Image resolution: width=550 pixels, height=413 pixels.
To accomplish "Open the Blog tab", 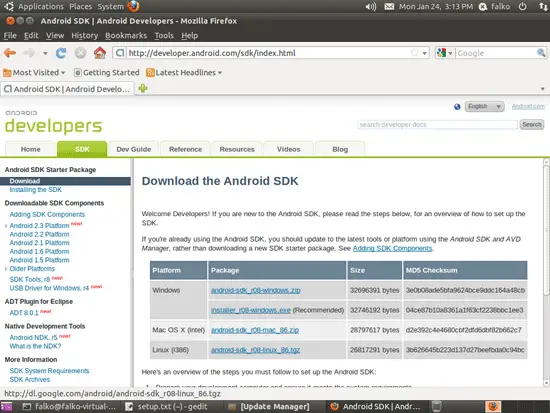I will pos(340,149).
